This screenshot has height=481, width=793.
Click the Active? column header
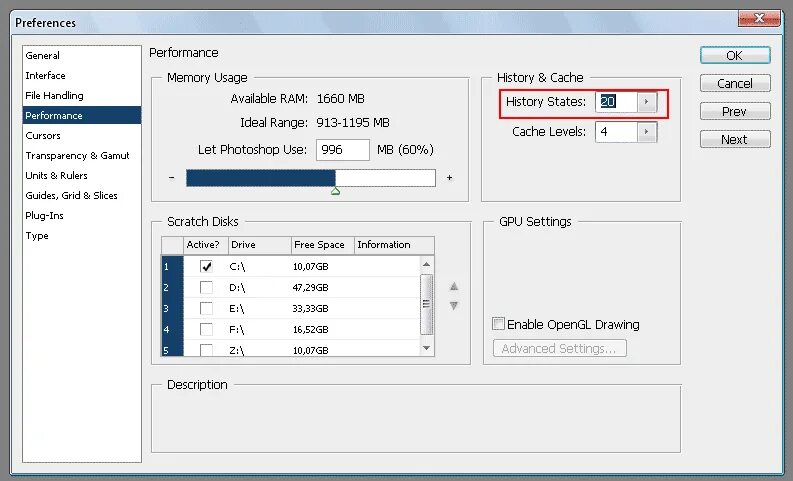[x=205, y=245]
